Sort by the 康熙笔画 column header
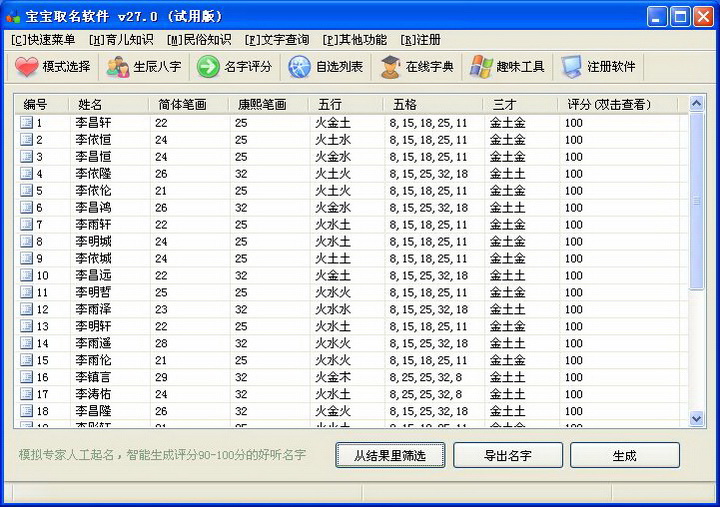The width and height of the screenshot is (720, 507). 269,105
